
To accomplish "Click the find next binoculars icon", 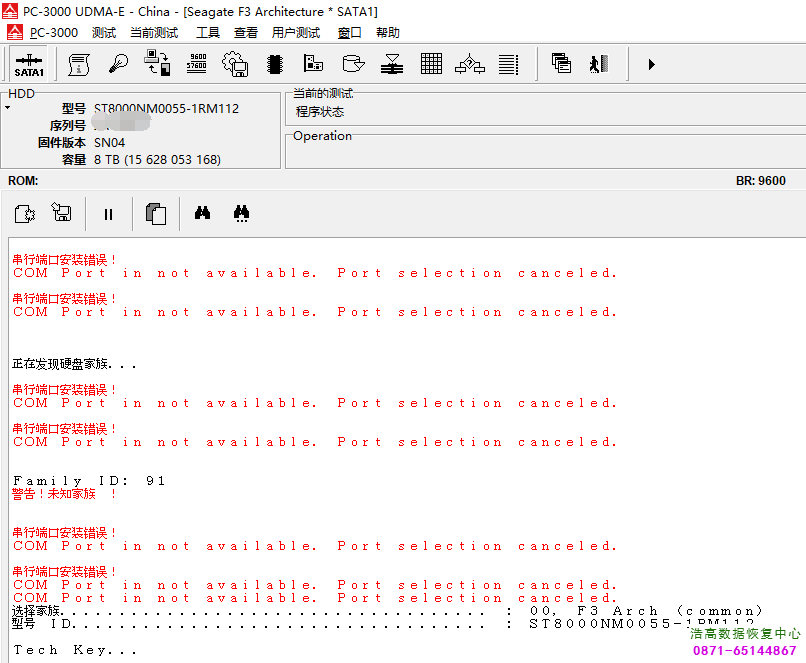I will [x=241, y=214].
